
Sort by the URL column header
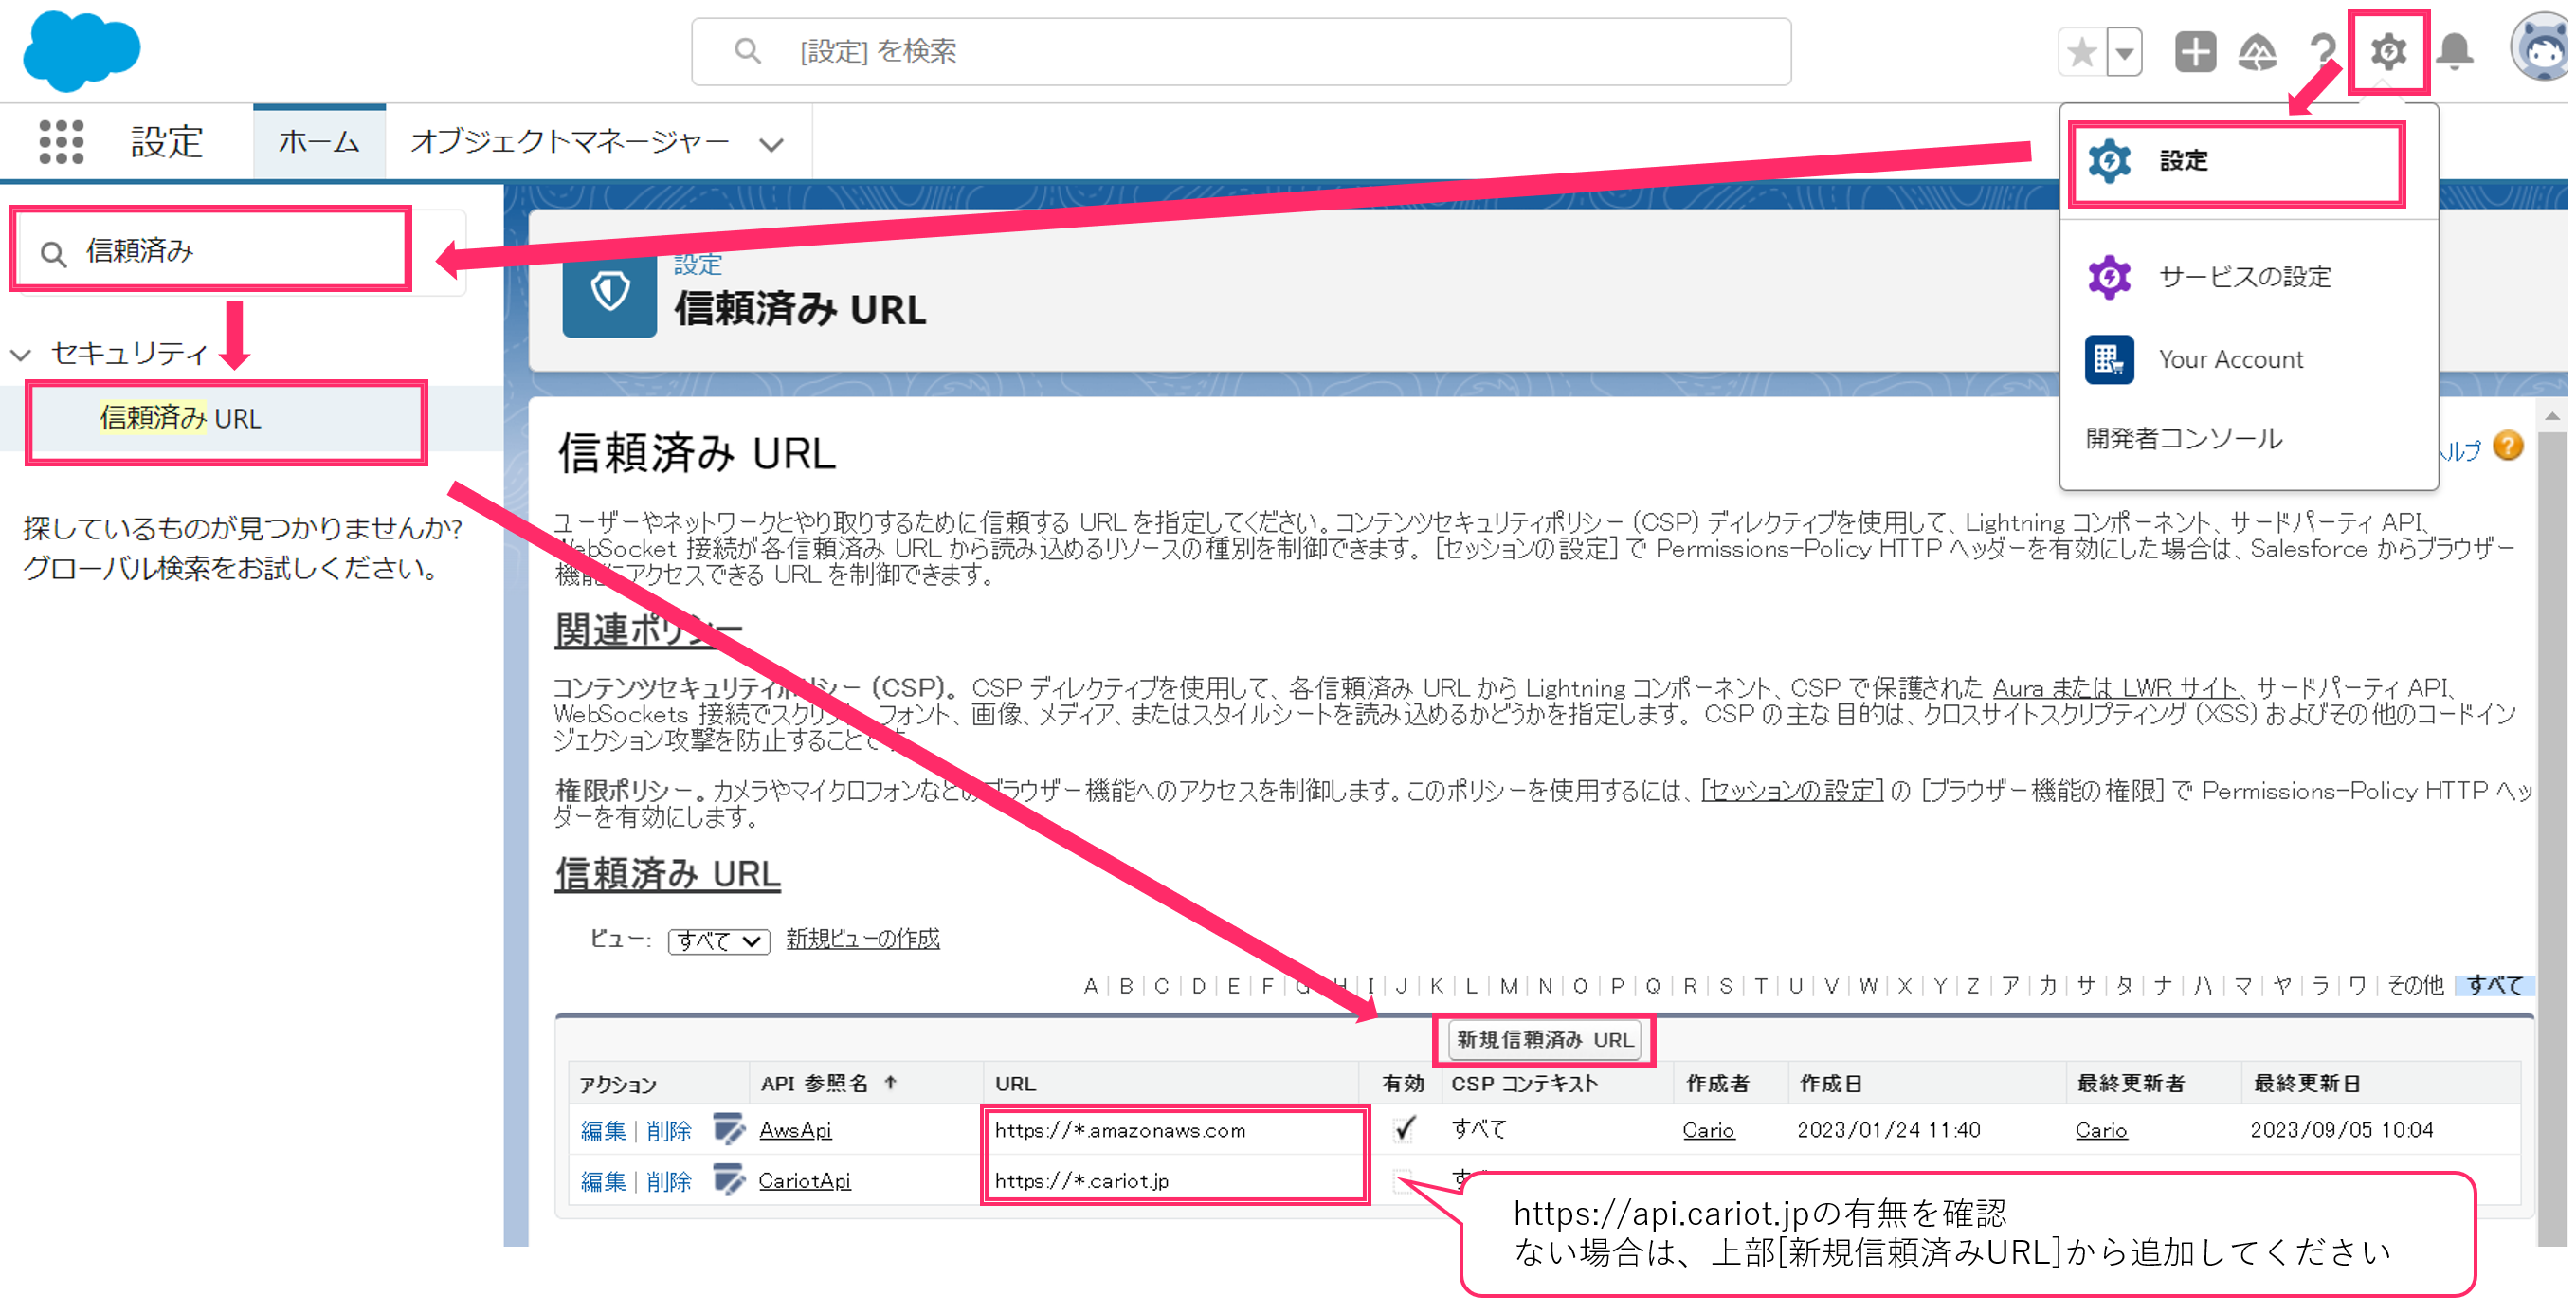pos(1015,1083)
